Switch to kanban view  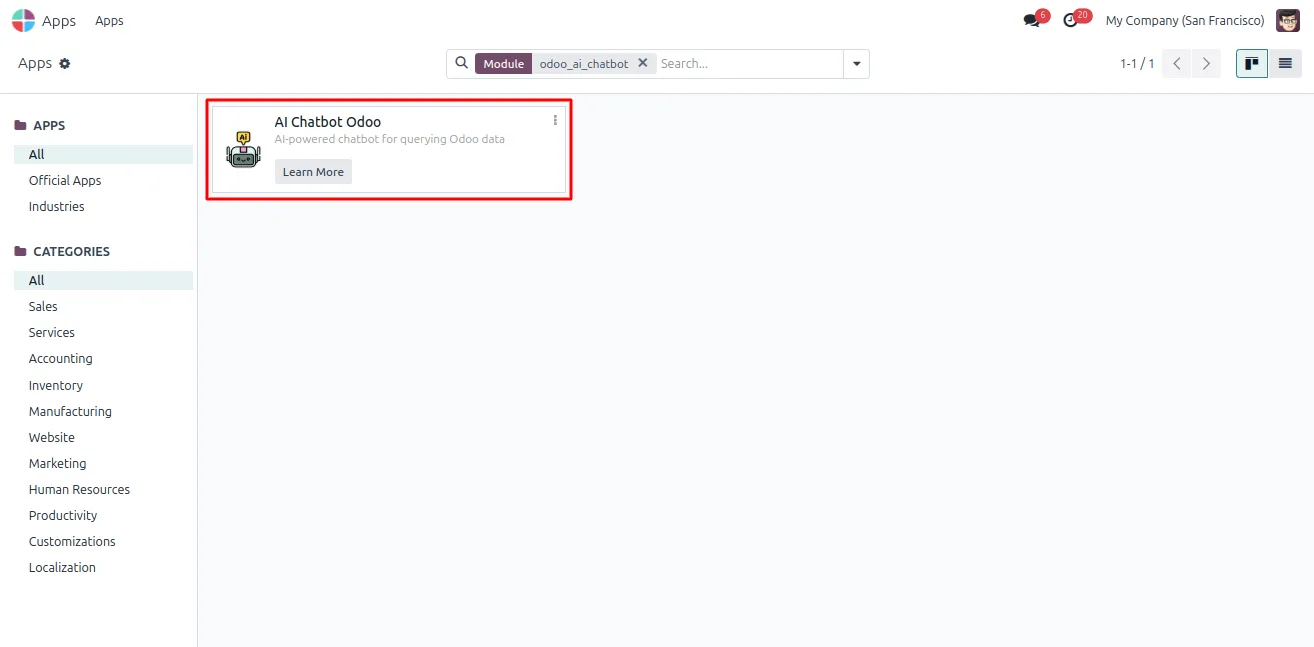(1252, 64)
